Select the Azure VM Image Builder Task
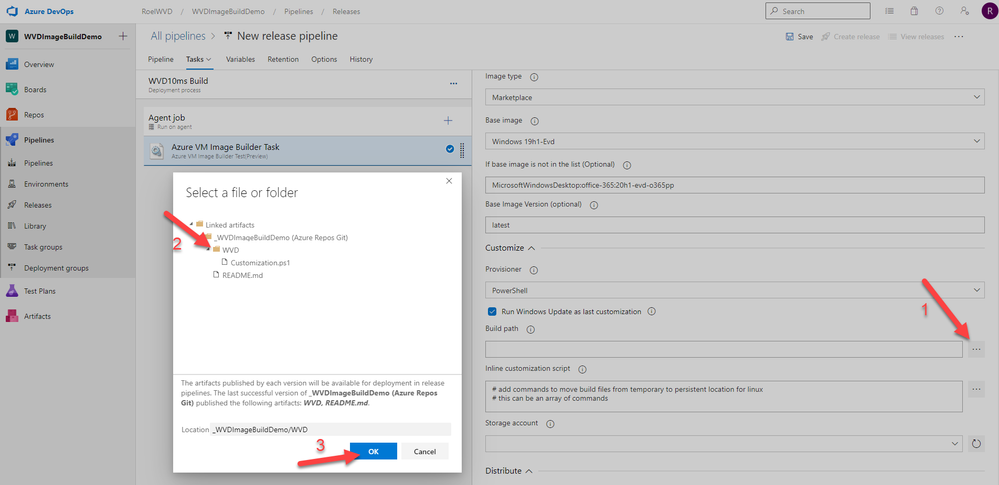 point(308,150)
